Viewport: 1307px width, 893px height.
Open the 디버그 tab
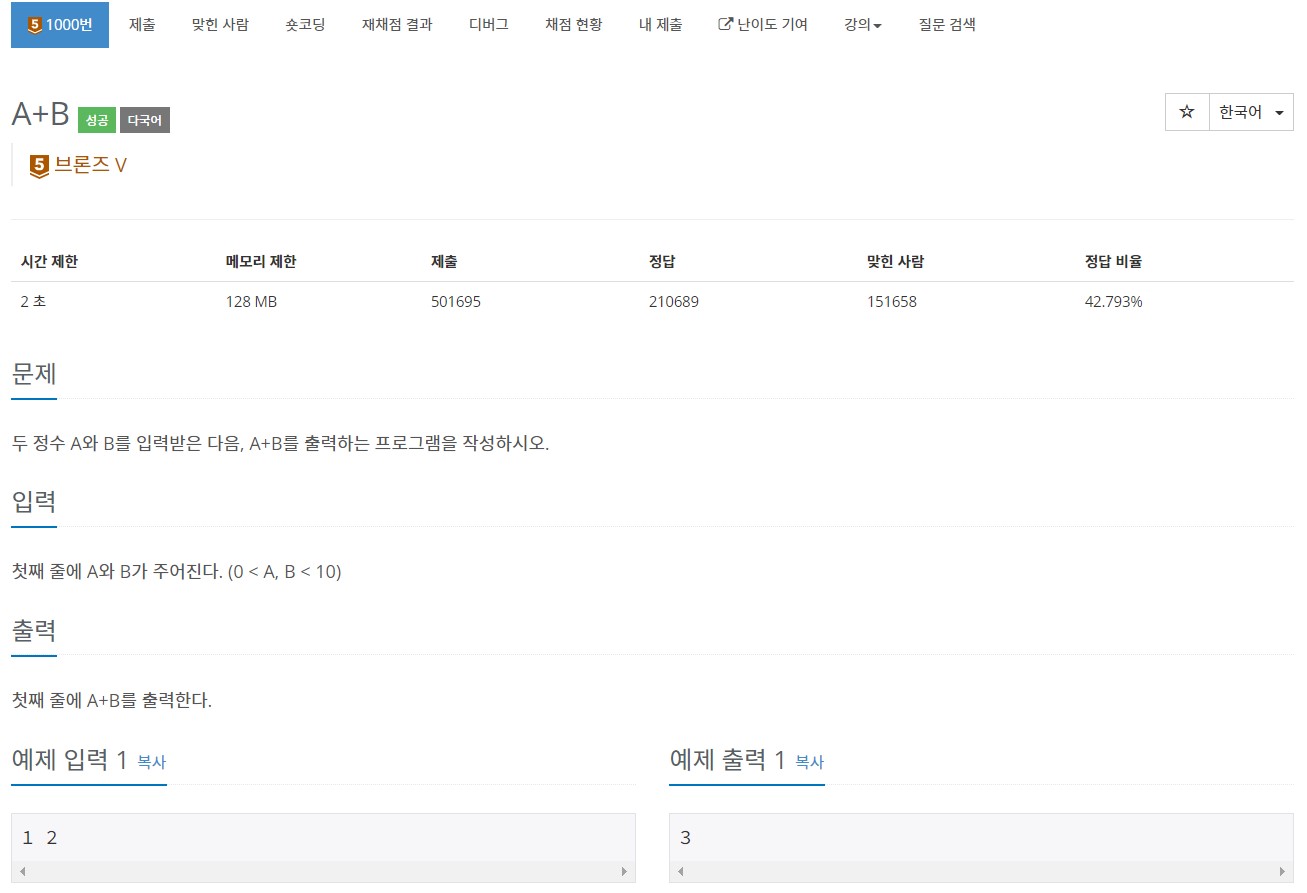489,25
